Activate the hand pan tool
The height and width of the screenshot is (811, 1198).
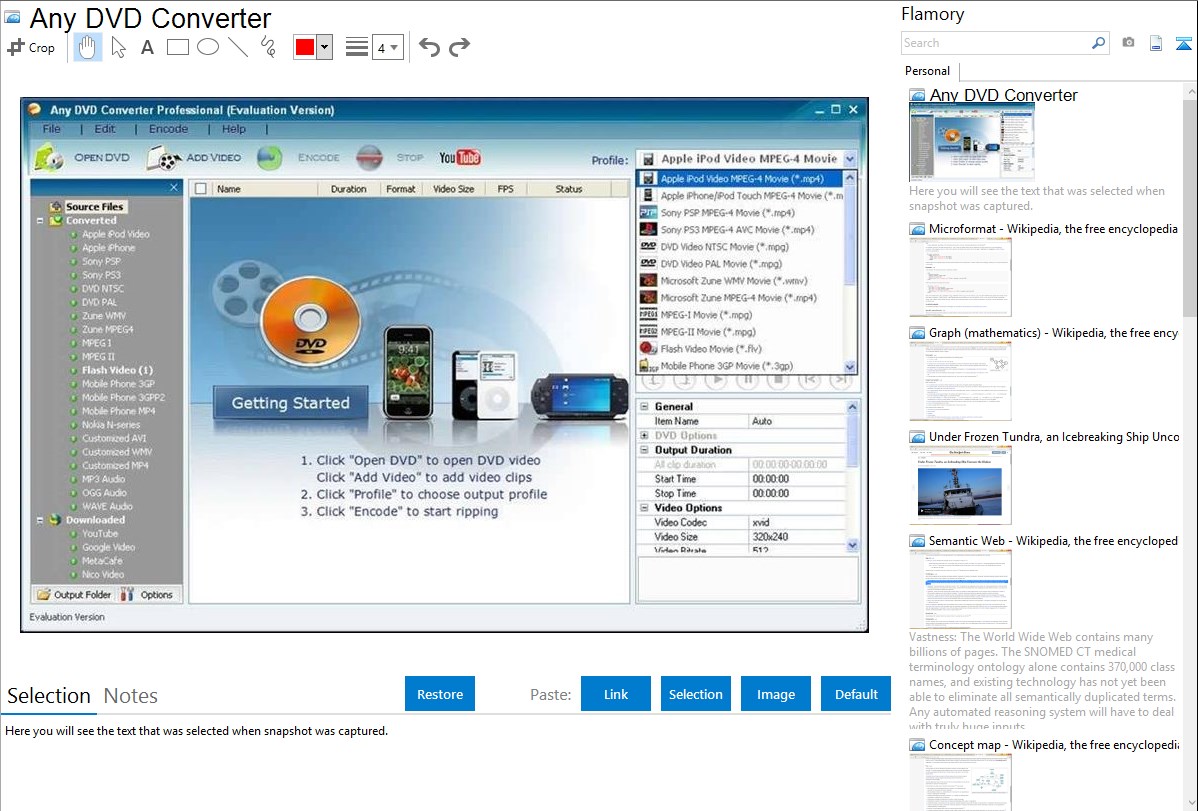(x=87, y=47)
